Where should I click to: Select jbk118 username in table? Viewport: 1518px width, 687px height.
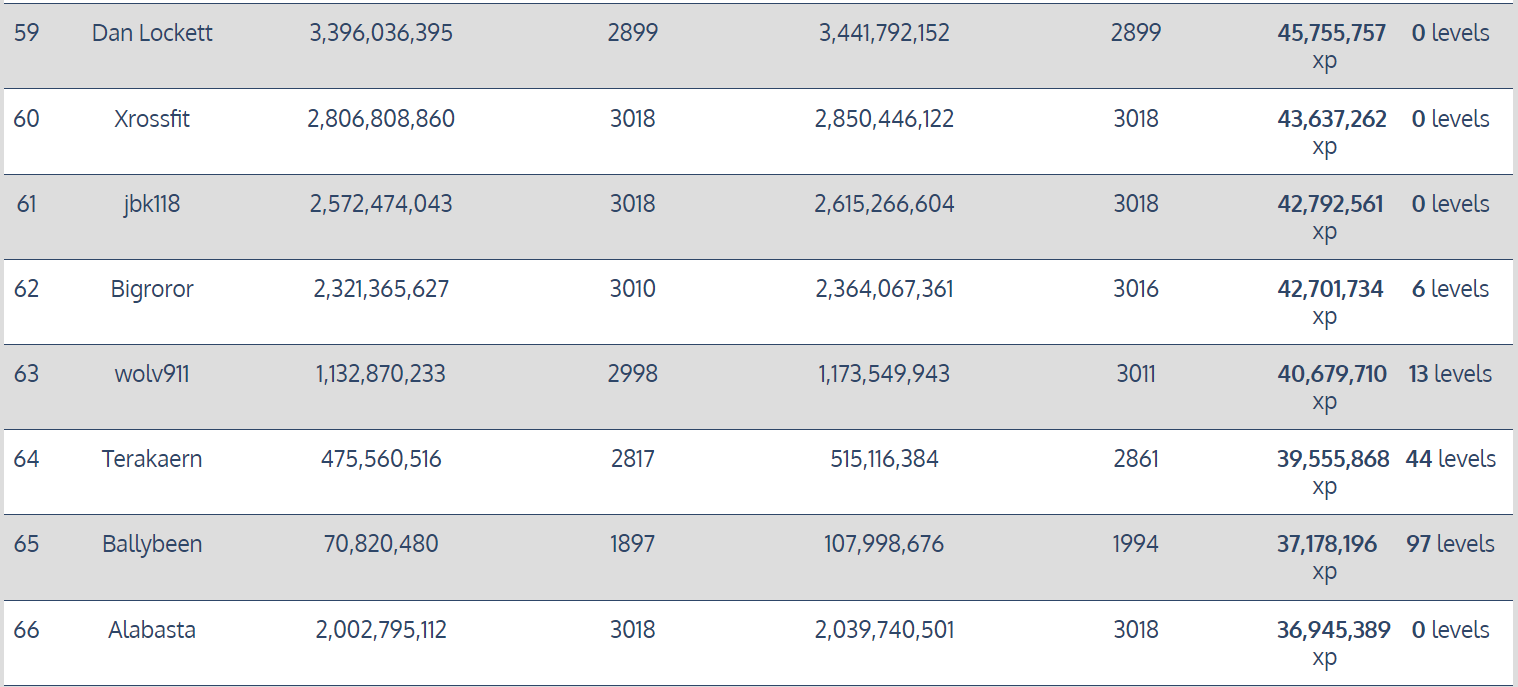(x=152, y=204)
